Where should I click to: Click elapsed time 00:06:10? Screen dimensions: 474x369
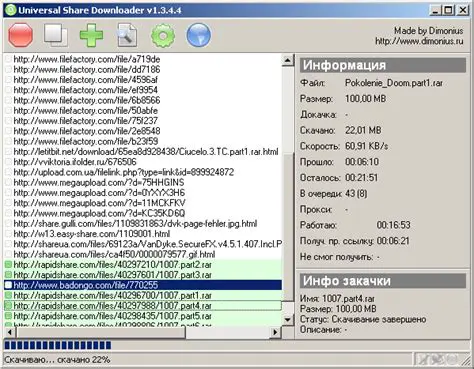coord(362,162)
